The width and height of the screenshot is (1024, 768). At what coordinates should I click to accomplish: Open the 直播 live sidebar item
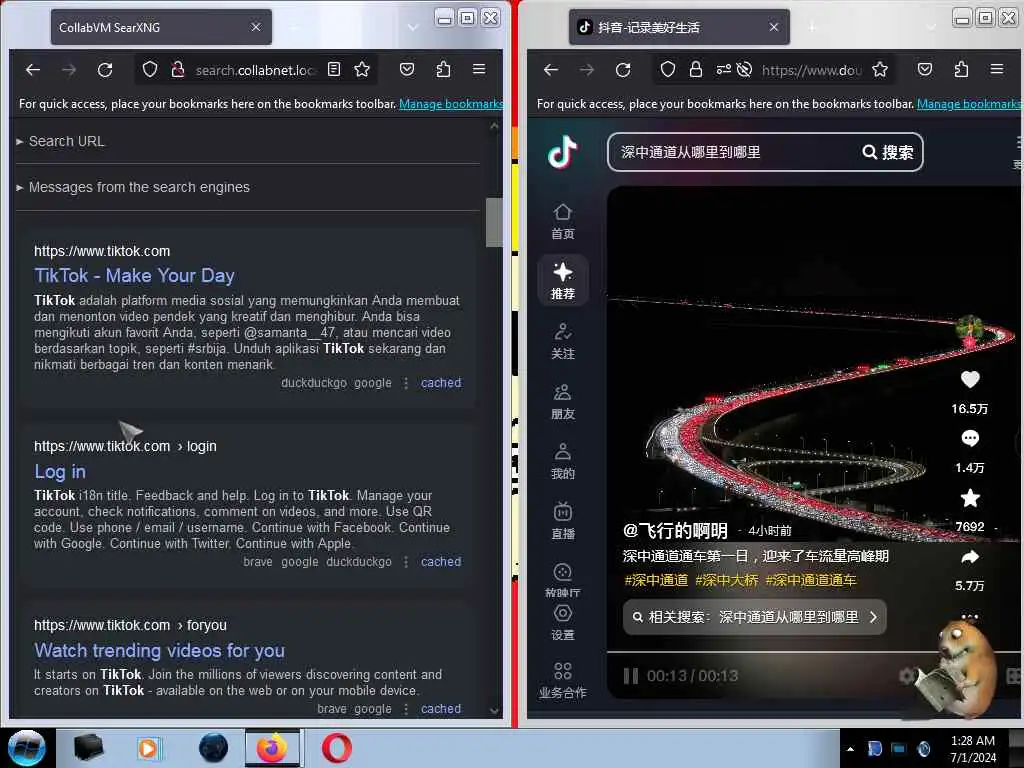click(x=562, y=521)
